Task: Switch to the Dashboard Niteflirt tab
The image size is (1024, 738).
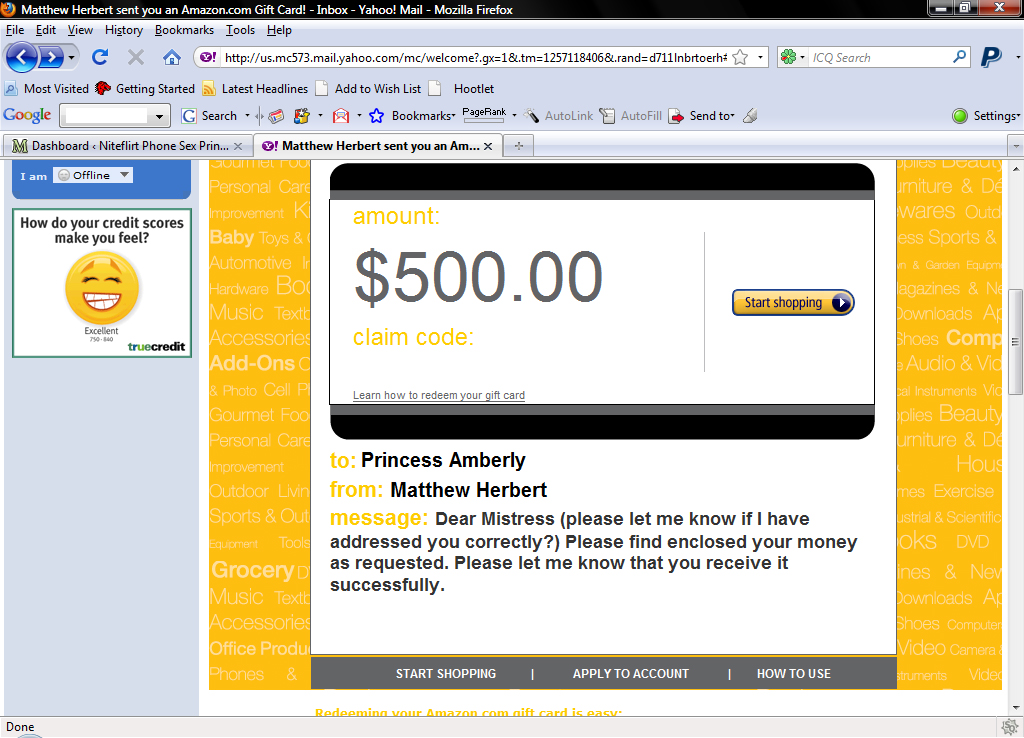Action: (x=127, y=146)
